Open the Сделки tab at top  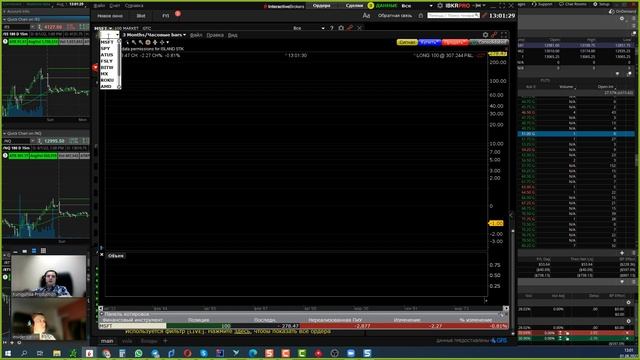pos(354,6)
